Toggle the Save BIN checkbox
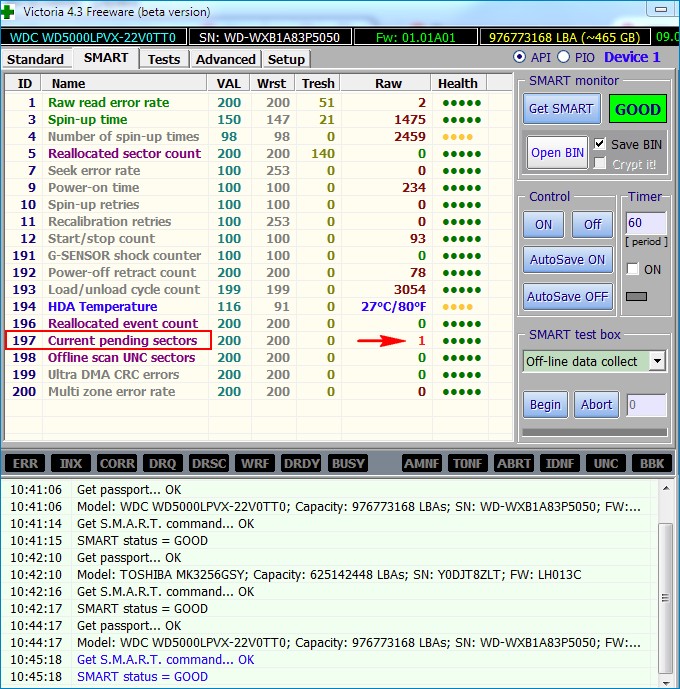Viewport: 680px width, 689px height. [600, 144]
